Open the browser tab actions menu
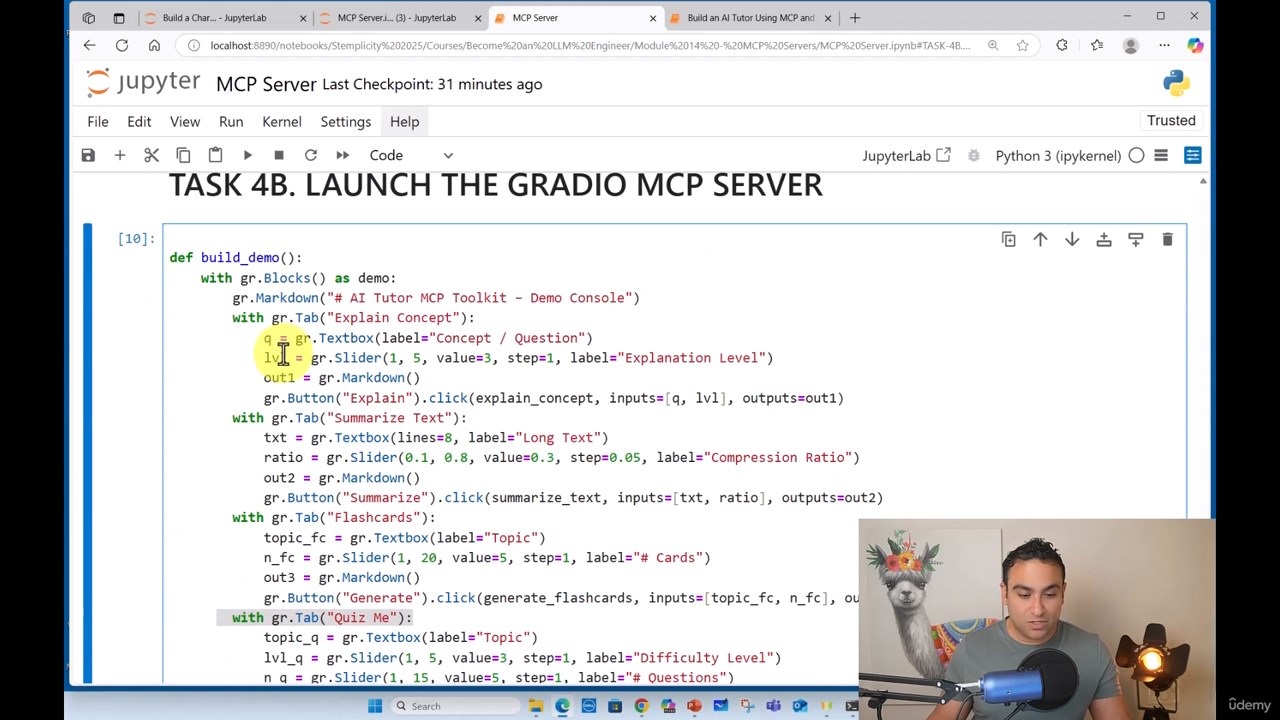Image resolution: width=1280 pixels, height=720 pixels. tap(119, 18)
